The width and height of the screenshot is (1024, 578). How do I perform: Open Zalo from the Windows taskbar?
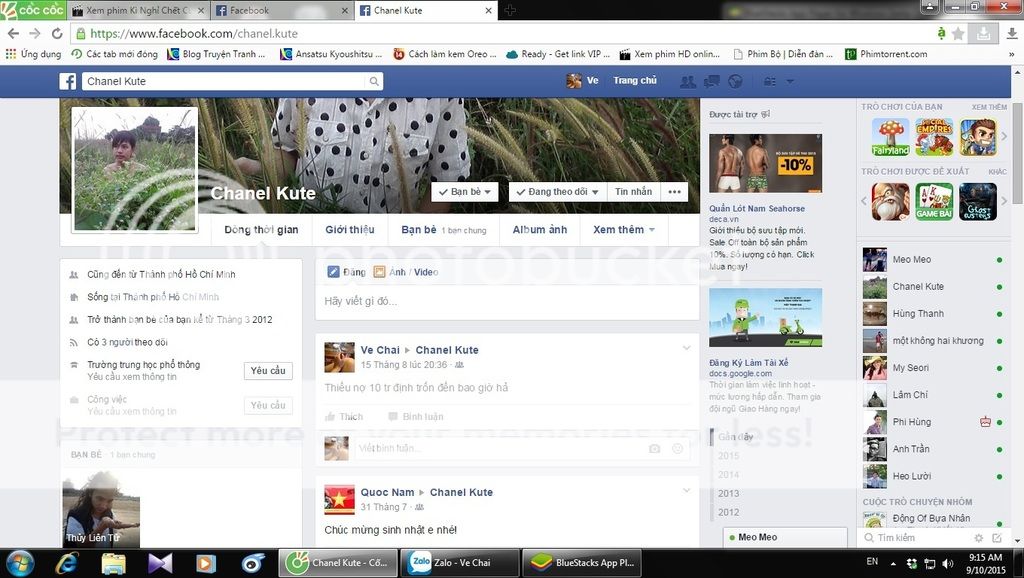460,563
